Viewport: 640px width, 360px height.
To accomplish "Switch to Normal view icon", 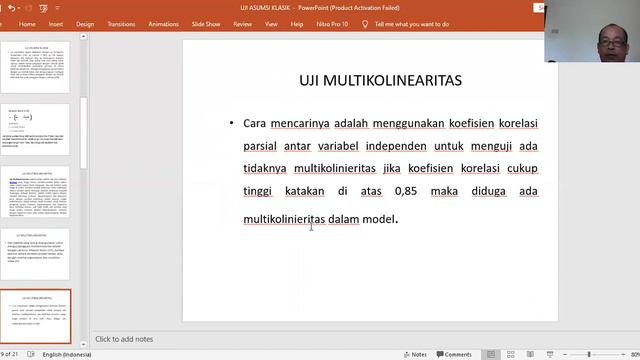I will tap(491, 354).
